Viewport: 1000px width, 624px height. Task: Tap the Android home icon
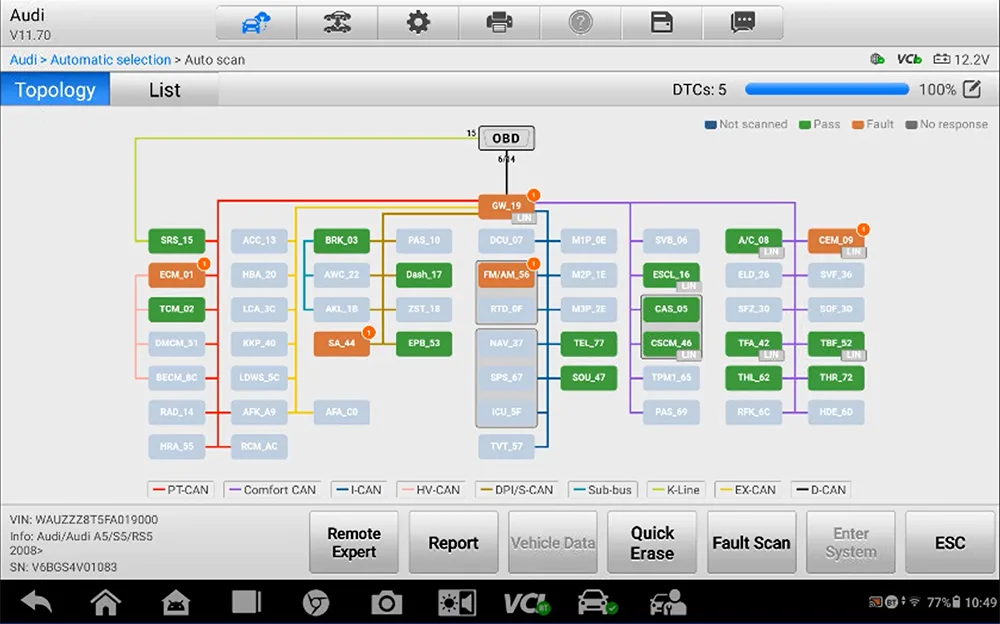click(105, 602)
